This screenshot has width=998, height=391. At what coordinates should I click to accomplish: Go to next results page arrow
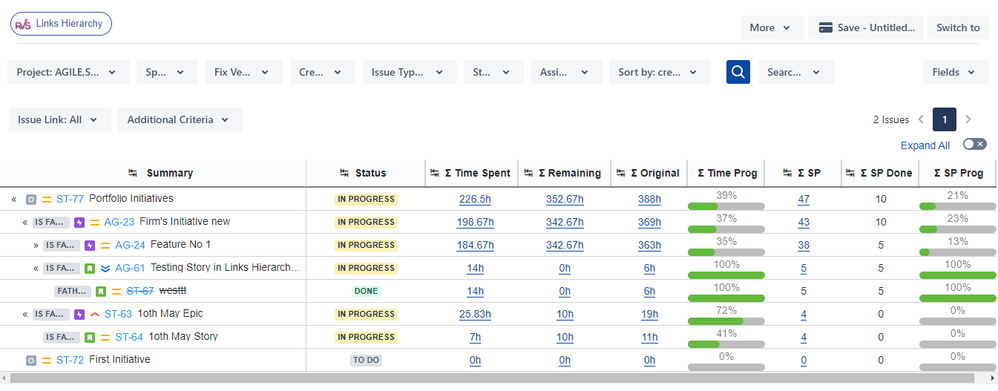(968, 119)
